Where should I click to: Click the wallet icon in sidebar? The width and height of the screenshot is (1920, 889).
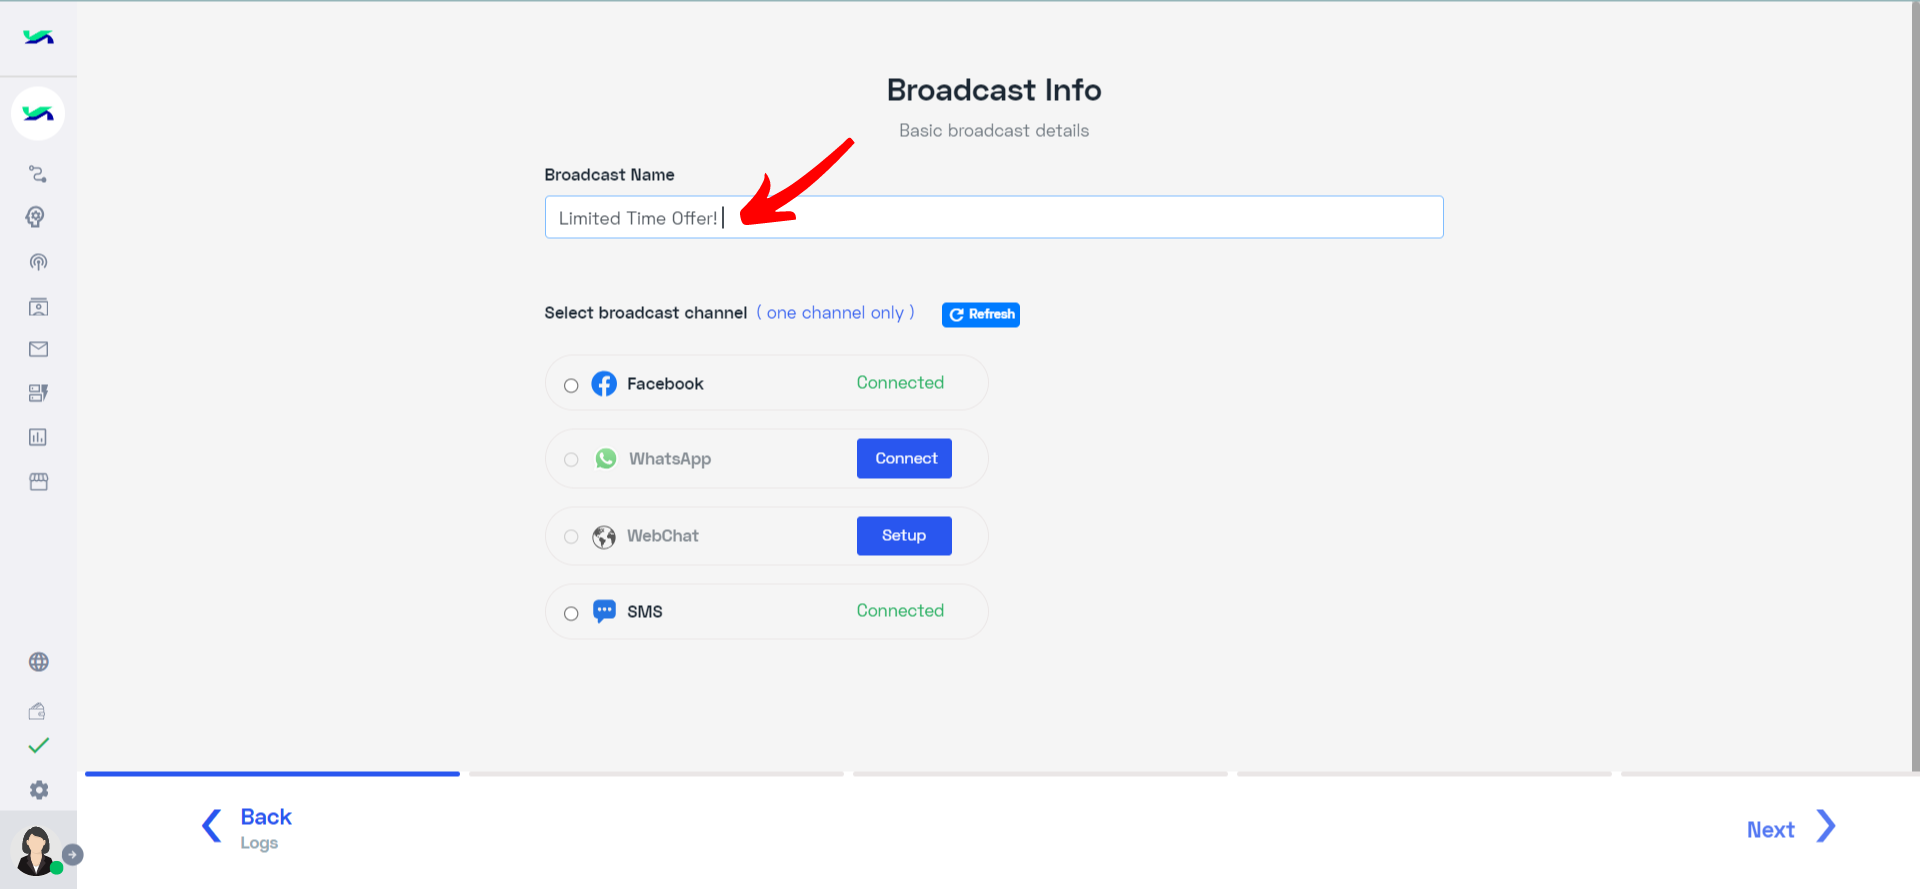[x=37, y=711]
